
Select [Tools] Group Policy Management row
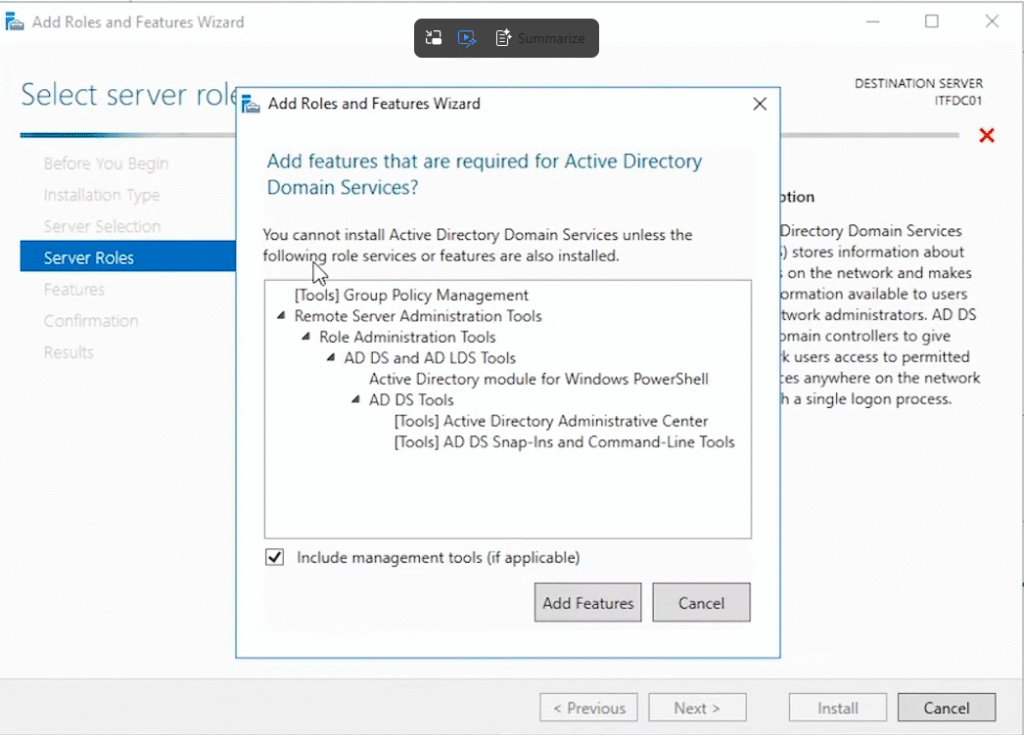coord(411,295)
